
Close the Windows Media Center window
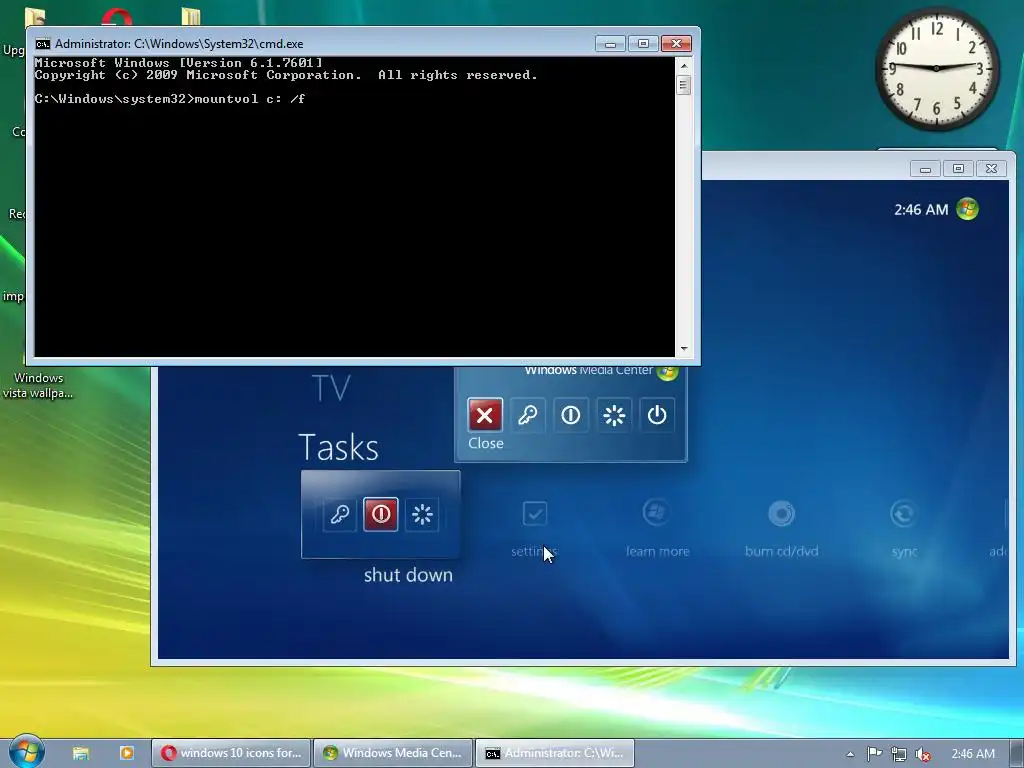coord(991,168)
